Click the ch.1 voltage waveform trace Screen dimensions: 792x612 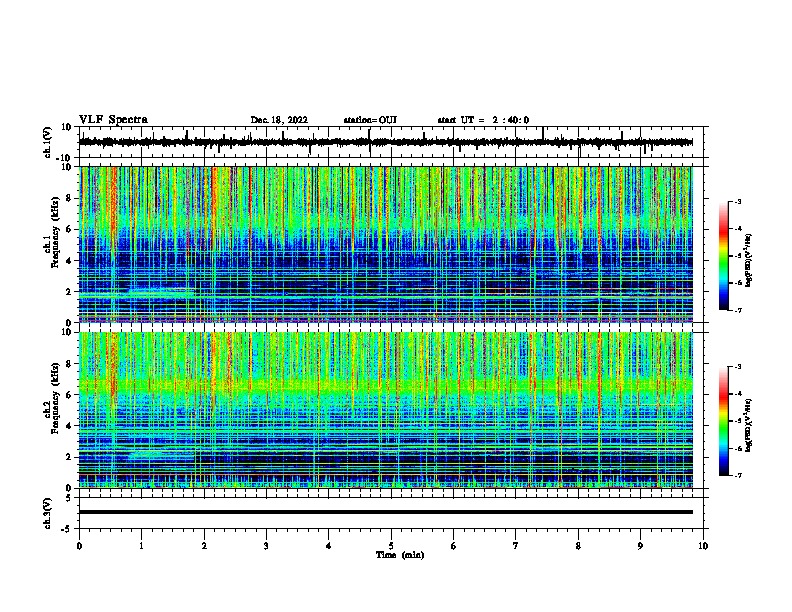pyautogui.click(x=386, y=142)
